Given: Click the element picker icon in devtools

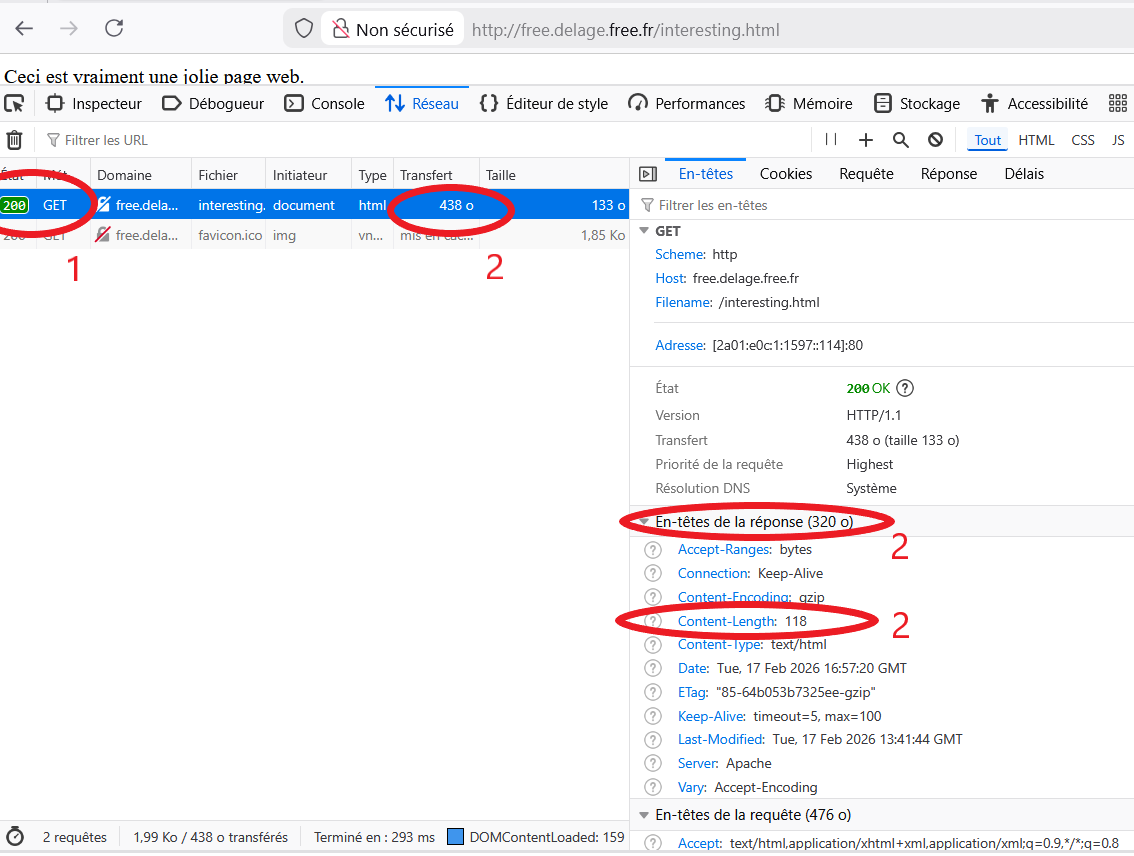Looking at the screenshot, I should point(14,103).
